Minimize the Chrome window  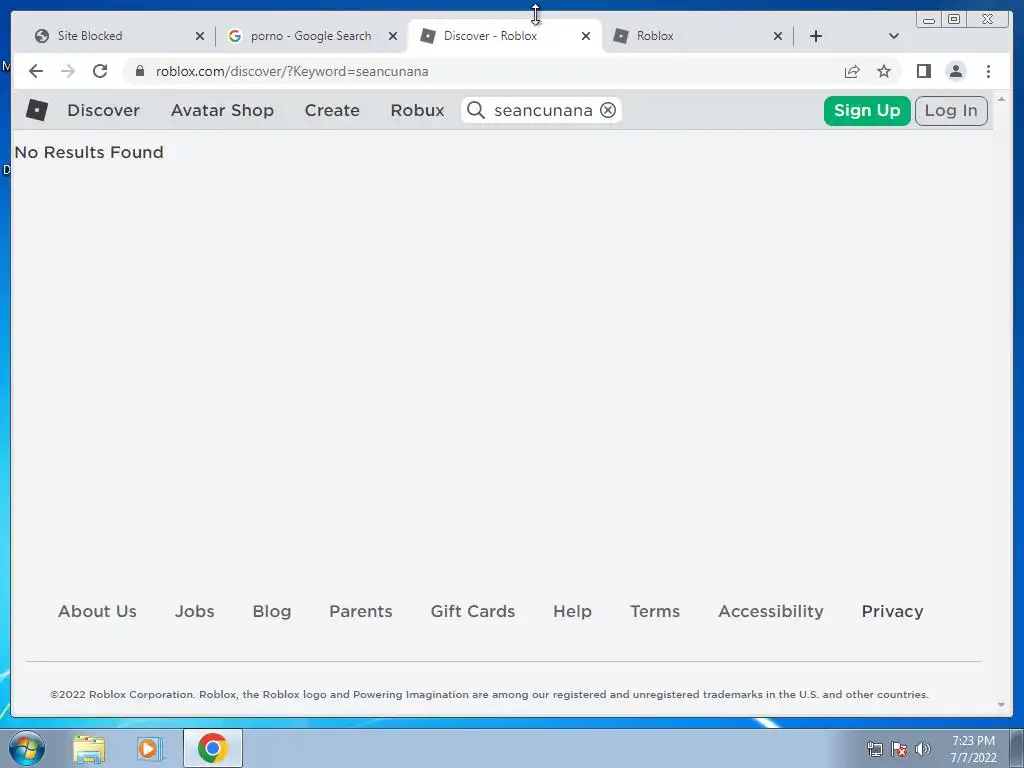click(929, 20)
